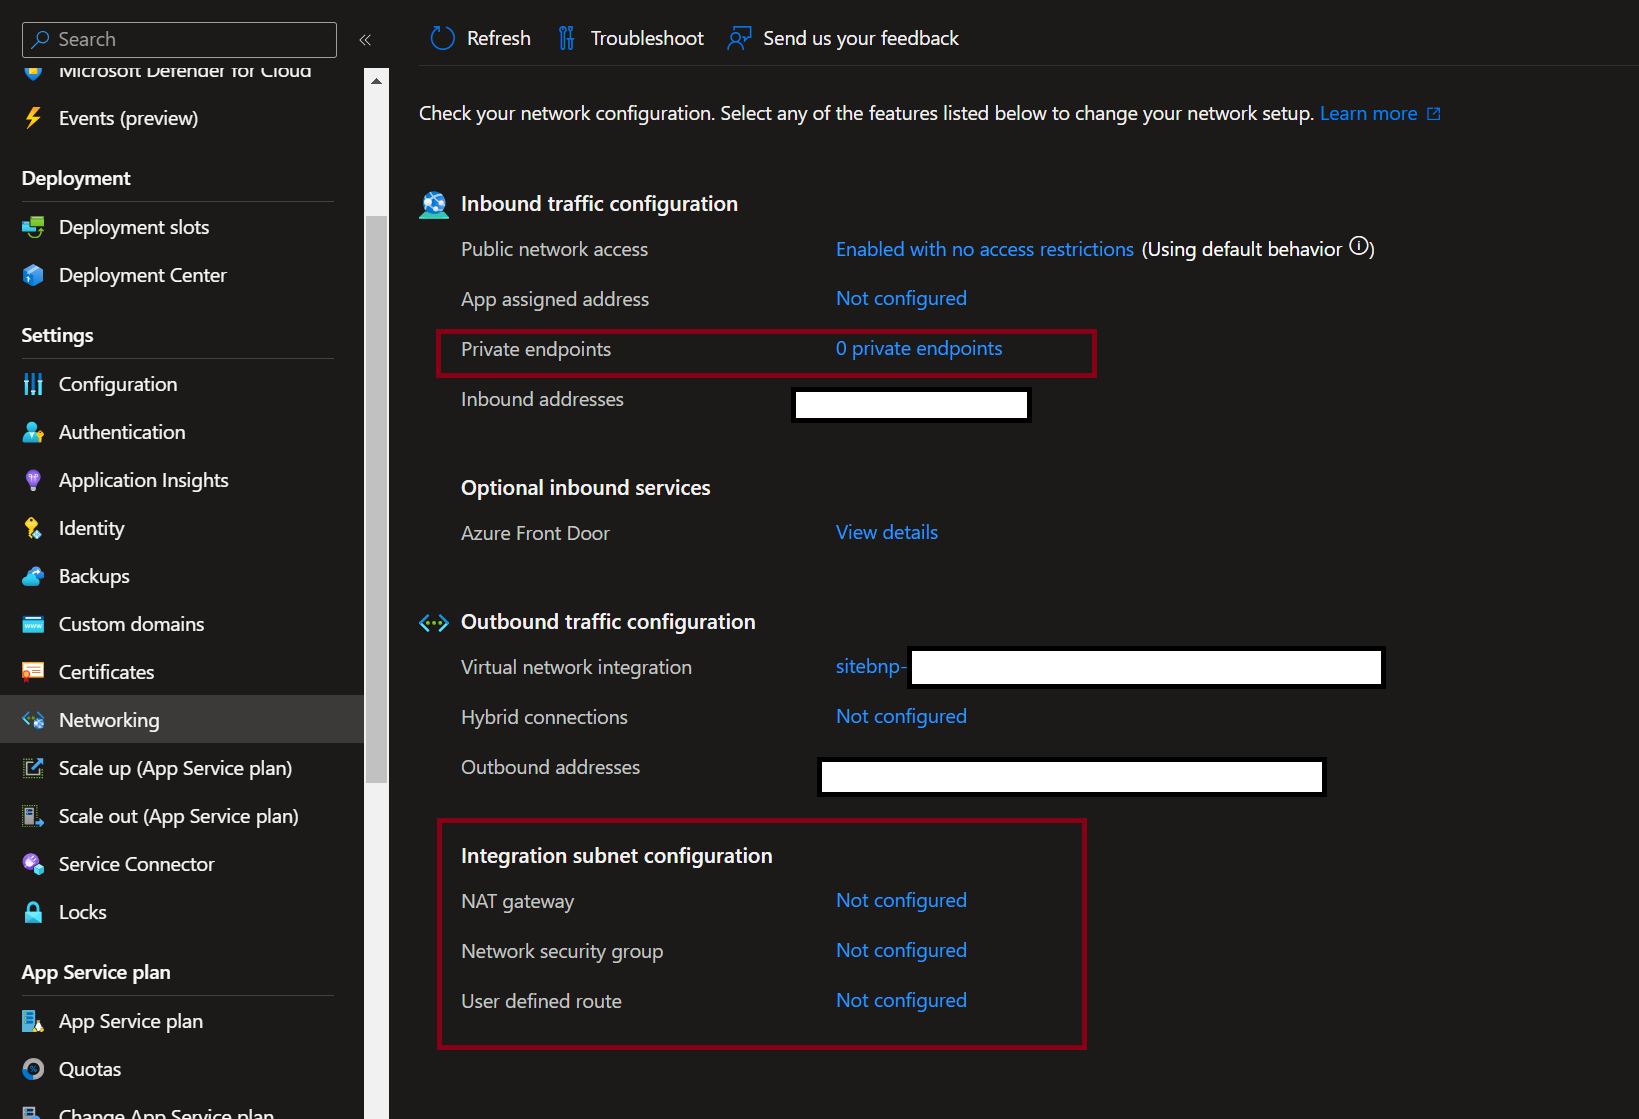Click the Events (preview) lightning icon

33,118
